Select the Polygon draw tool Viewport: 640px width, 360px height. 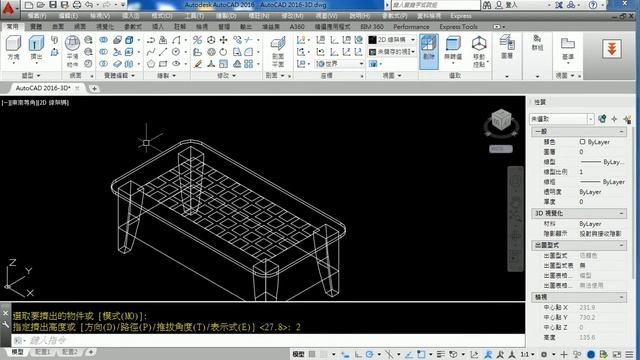click(x=151, y=64)
